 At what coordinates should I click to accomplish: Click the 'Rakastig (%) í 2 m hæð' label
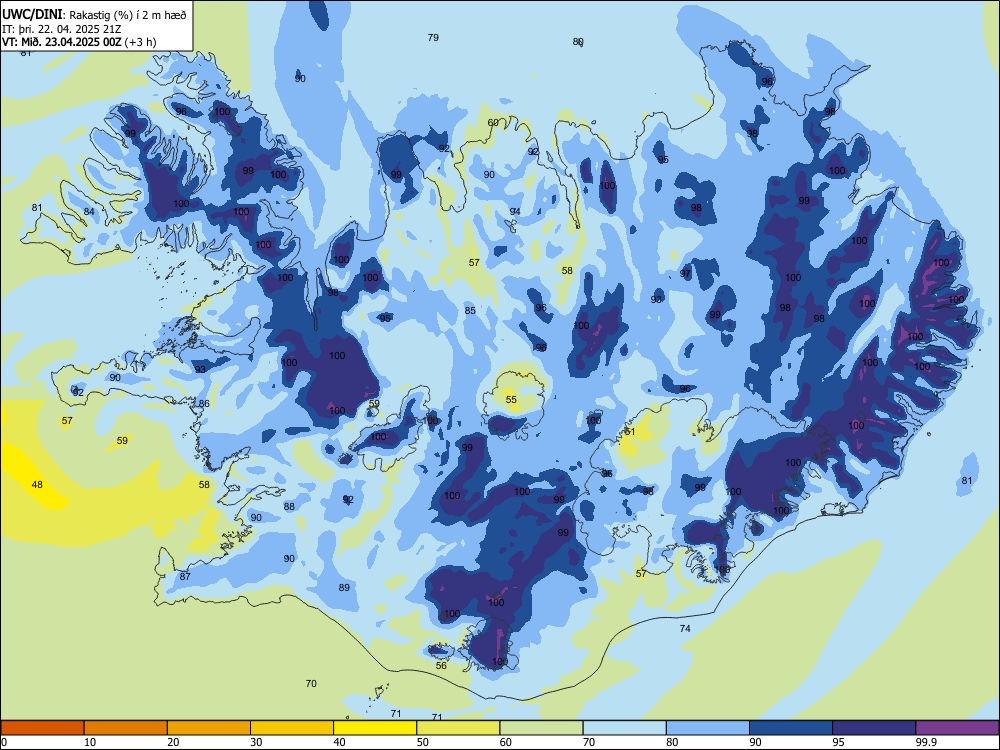click(x=128, y=15)
